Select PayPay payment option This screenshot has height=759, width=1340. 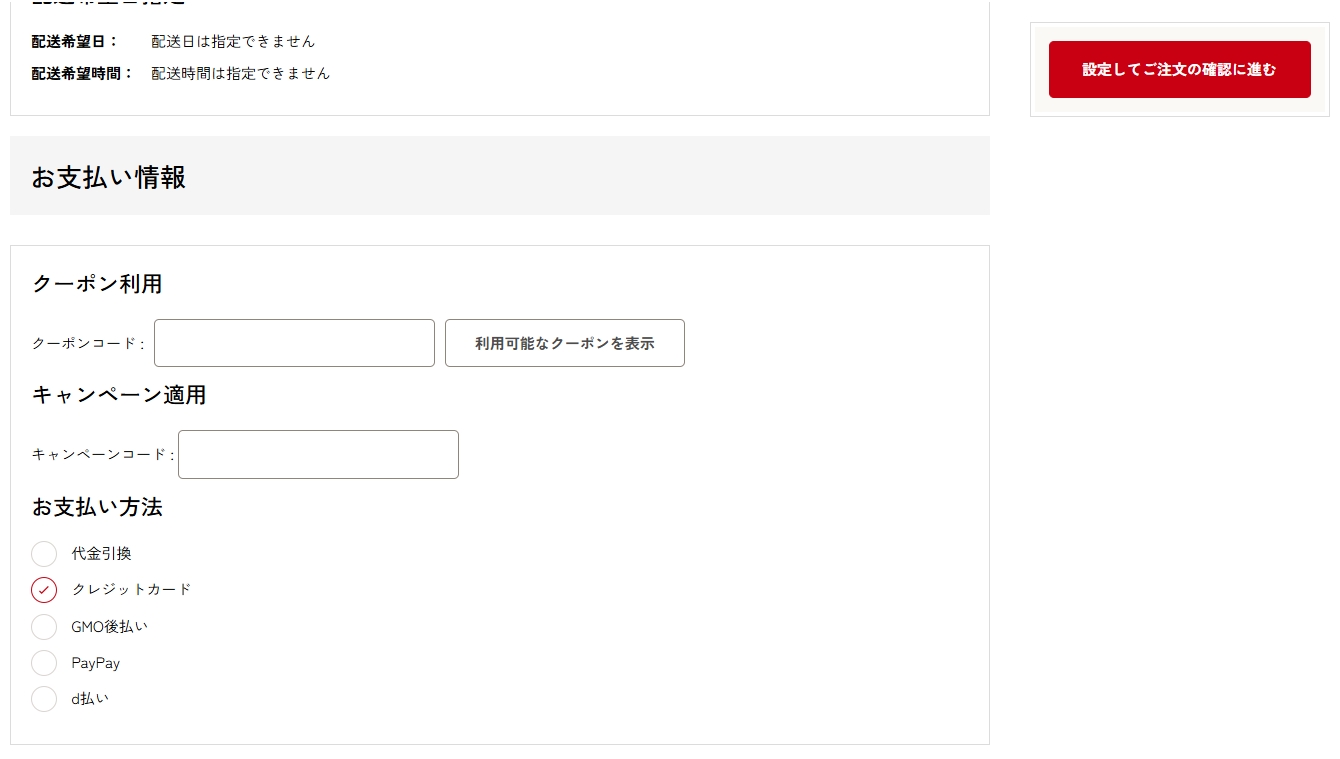[44, 663]
